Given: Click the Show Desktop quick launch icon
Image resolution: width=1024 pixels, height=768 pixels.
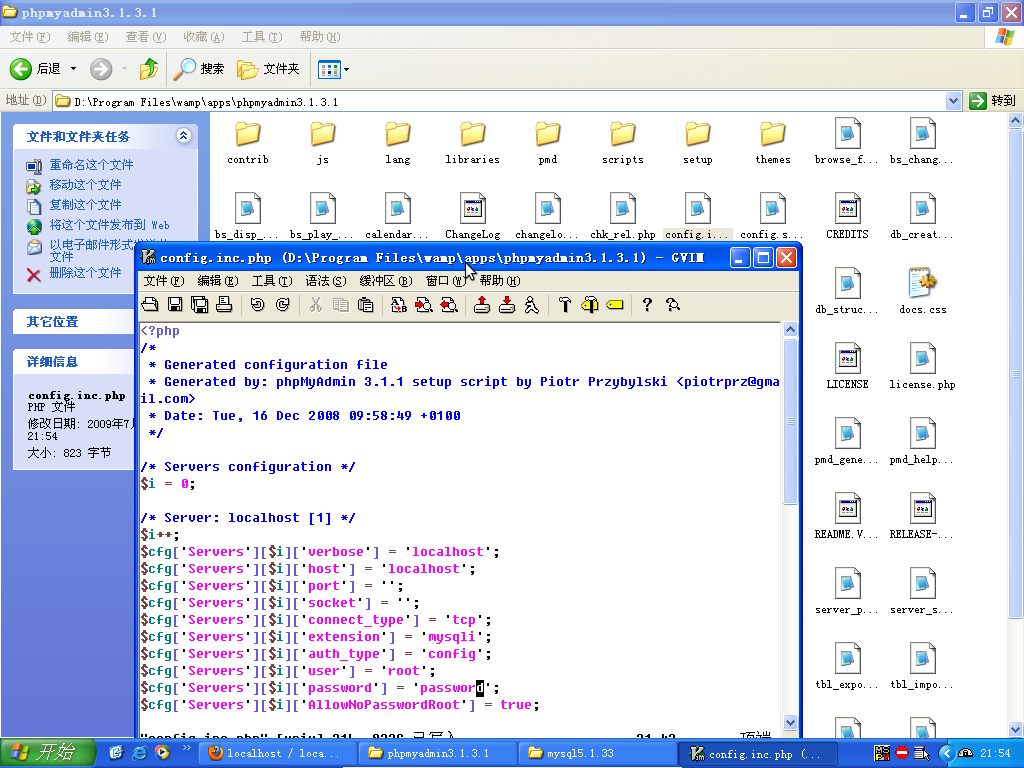Looking at the screenshot, I should (x=116, y=753).
